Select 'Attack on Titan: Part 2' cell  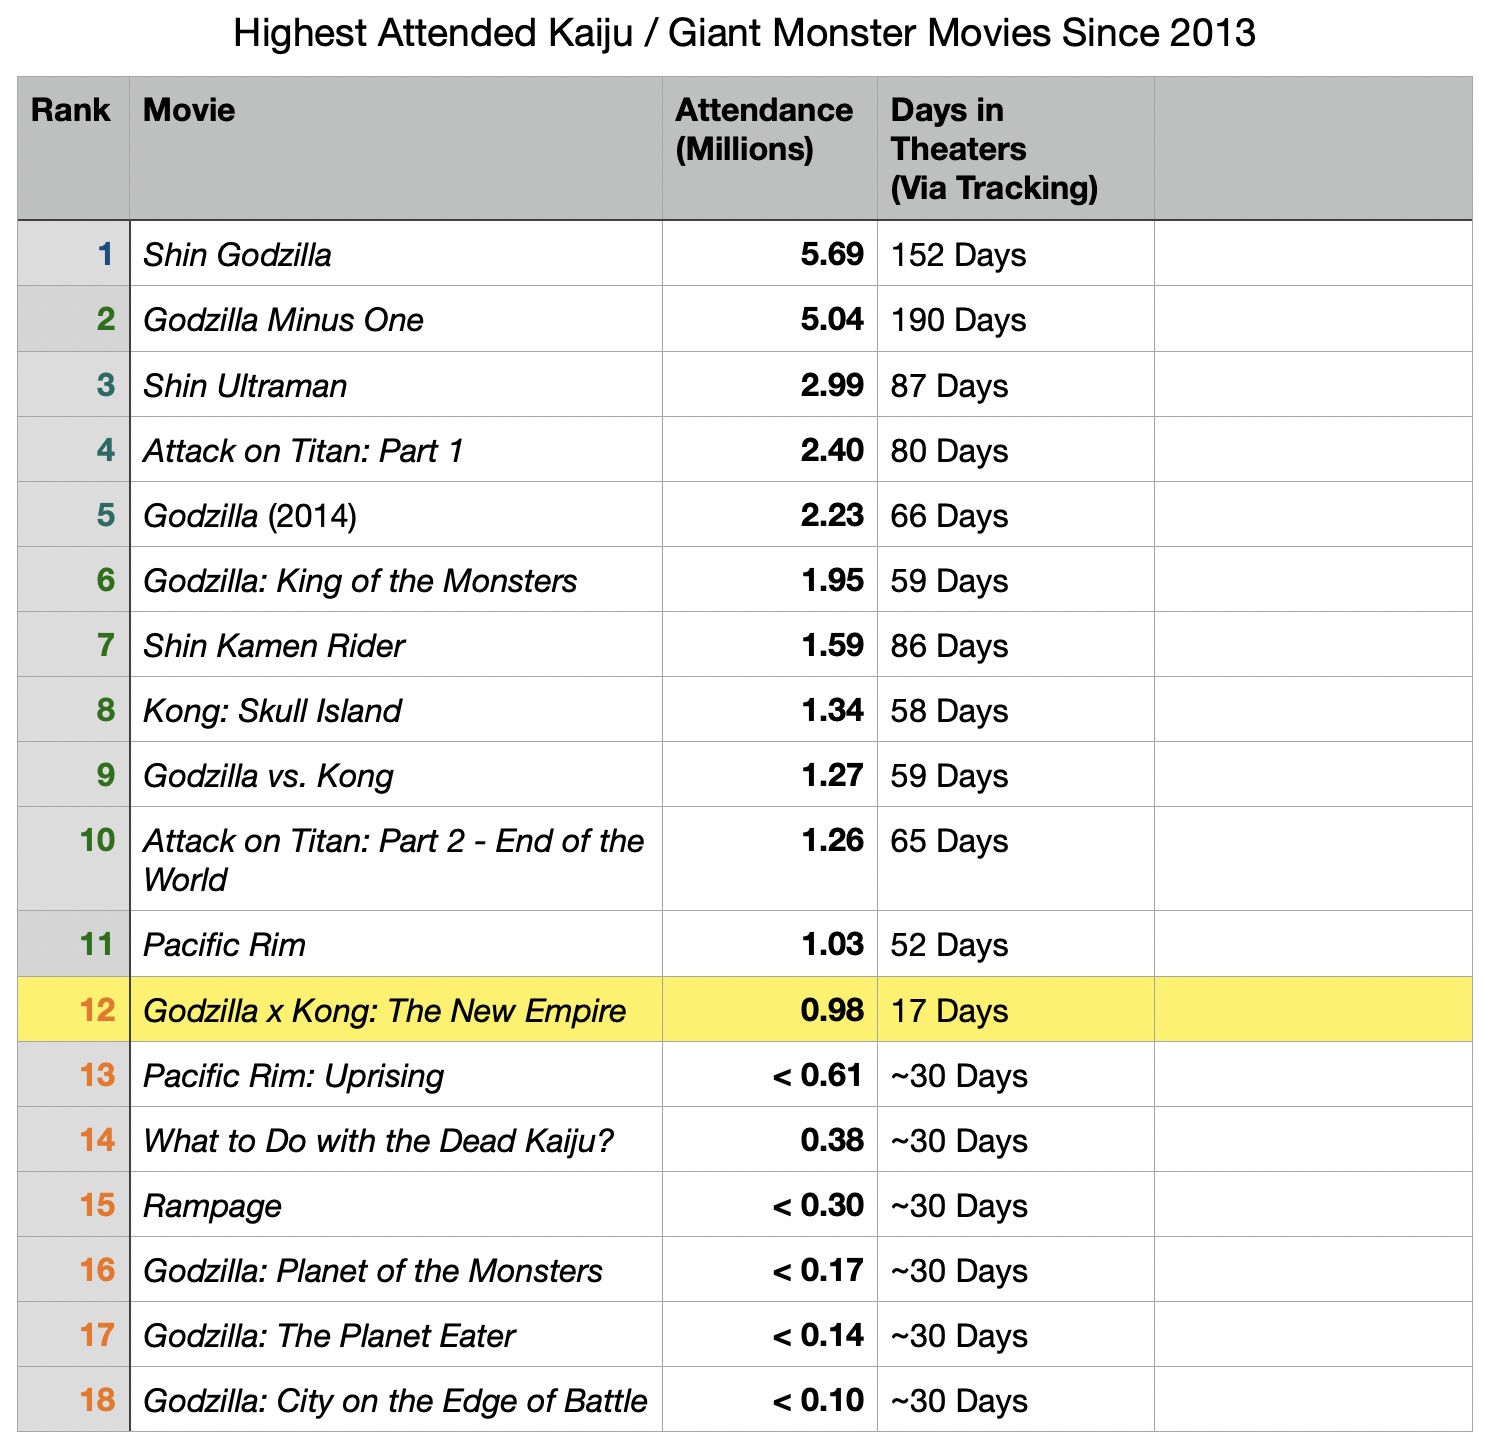click(x=396, y=859)
